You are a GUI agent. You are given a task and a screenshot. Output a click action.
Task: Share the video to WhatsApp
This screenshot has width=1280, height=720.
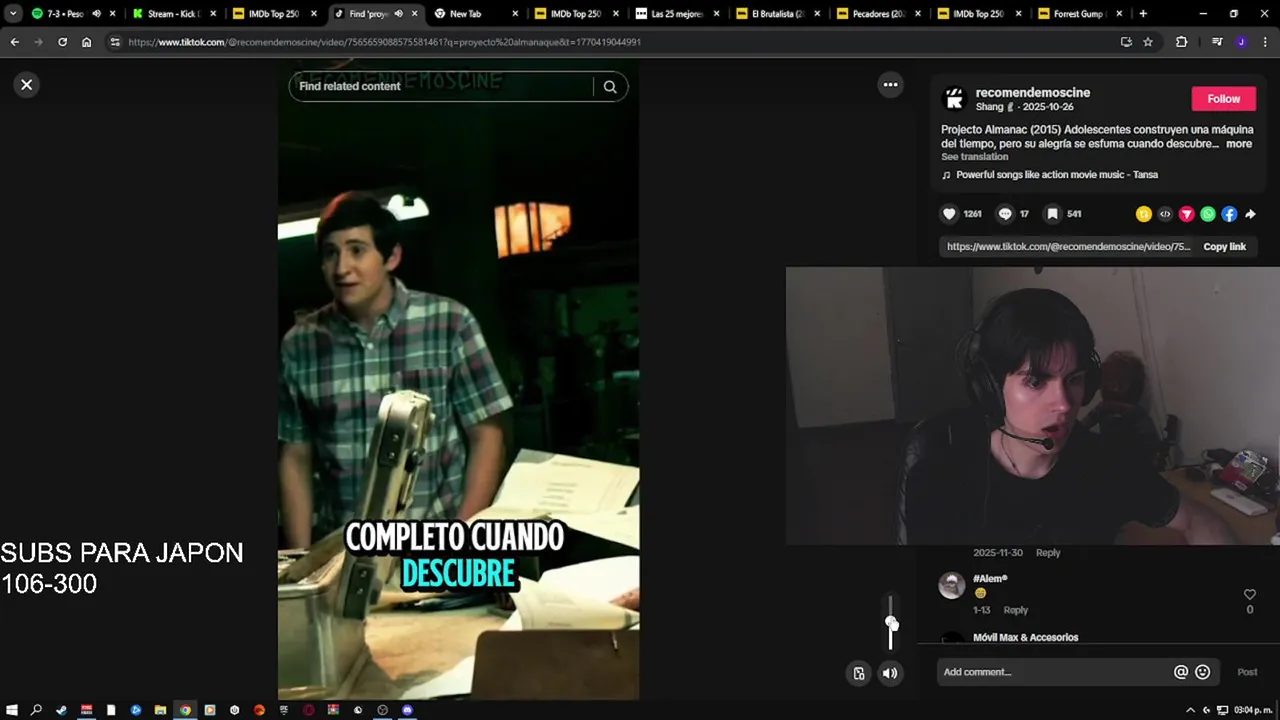1208,214
